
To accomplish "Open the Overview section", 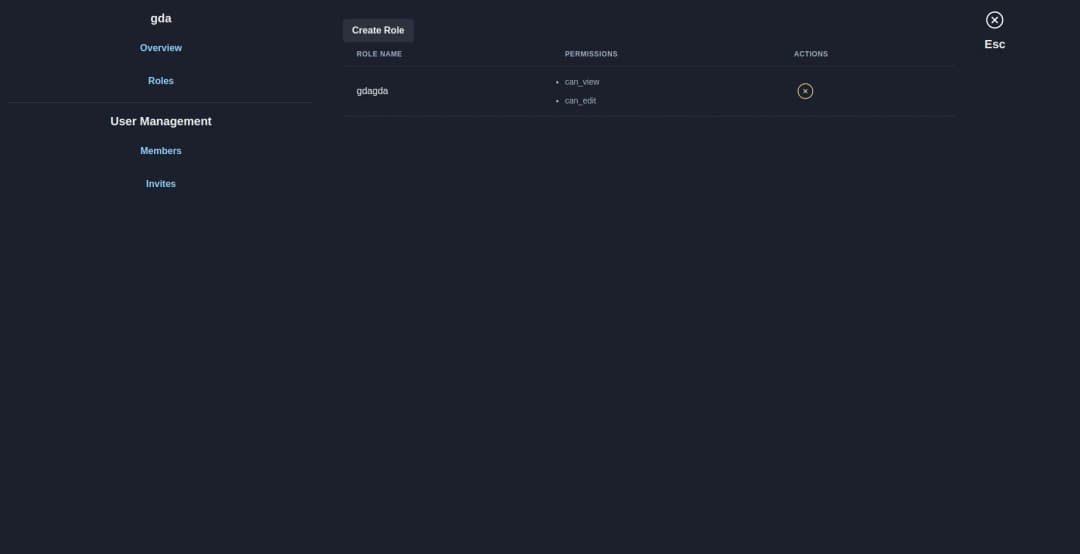I will (160, 48).
